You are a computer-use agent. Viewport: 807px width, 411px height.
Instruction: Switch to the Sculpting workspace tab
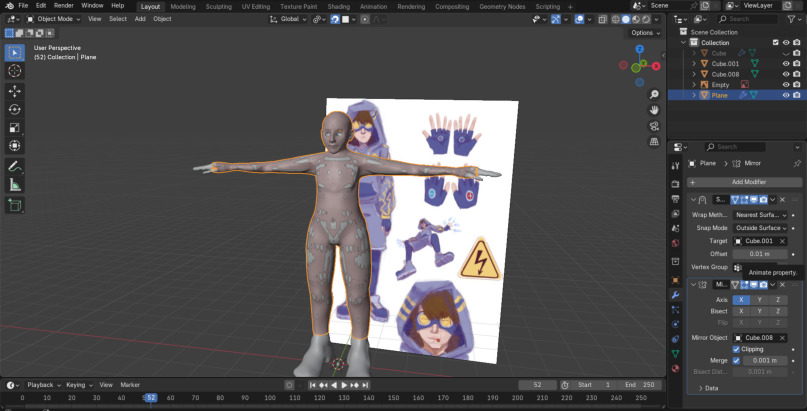click(x=218, y=6)
